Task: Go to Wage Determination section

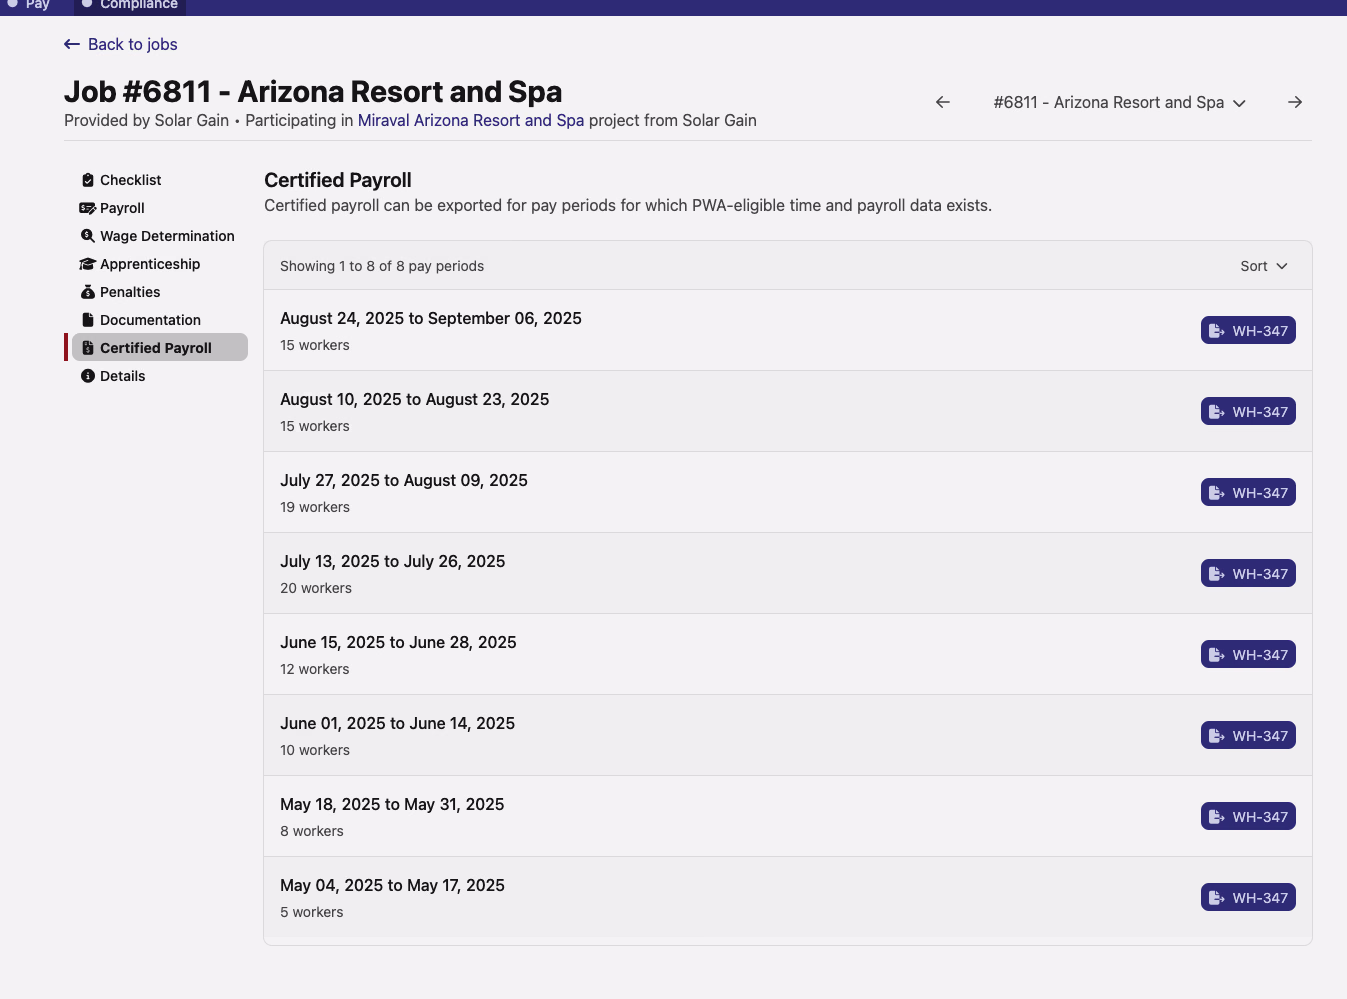Action: (x=159, y=236)
